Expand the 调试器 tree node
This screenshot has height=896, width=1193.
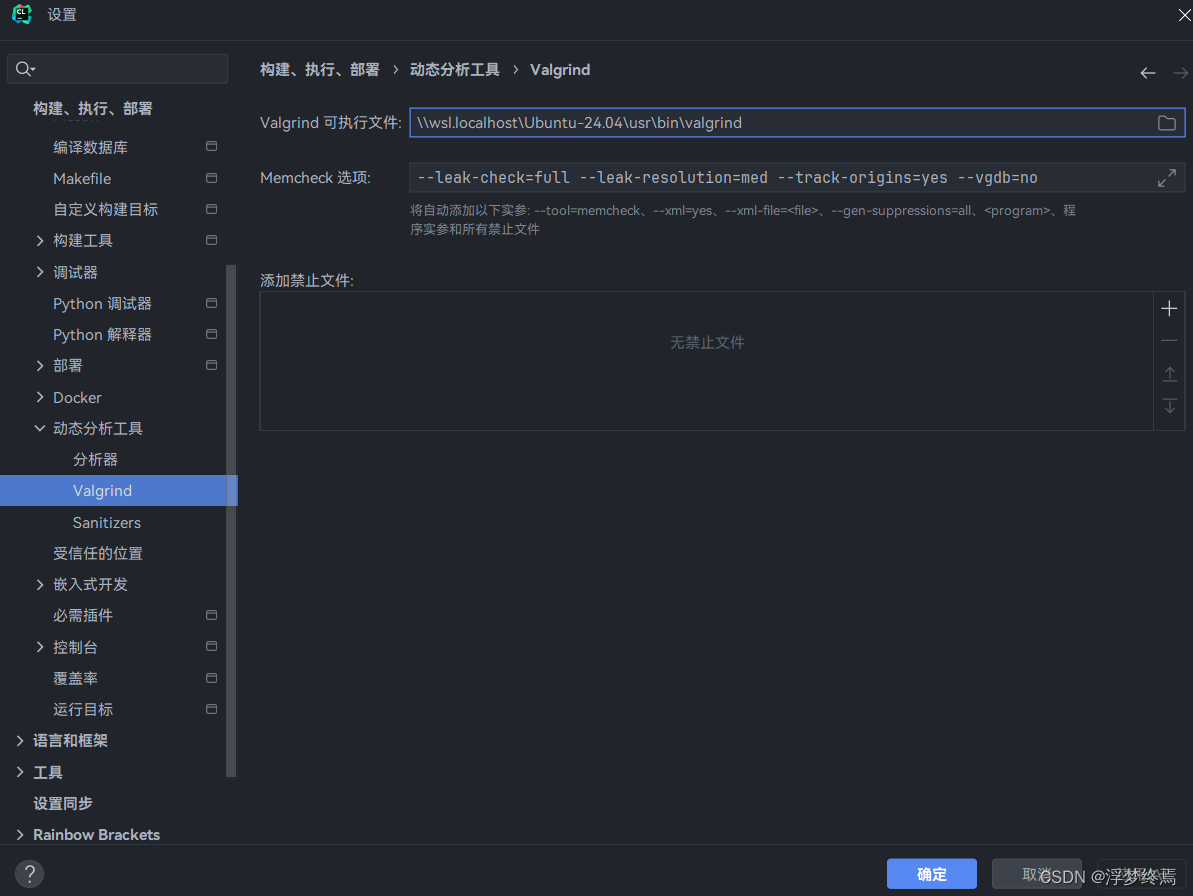(40, 272)
